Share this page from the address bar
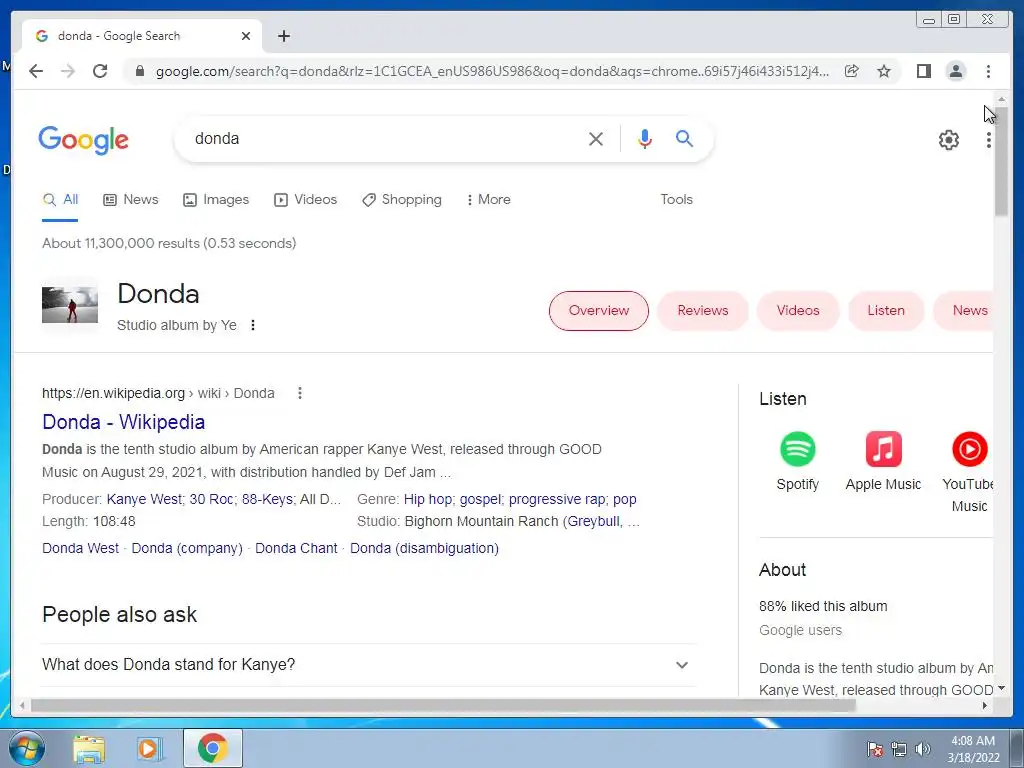The image size is (1024, 768). (x=852, y=71)
